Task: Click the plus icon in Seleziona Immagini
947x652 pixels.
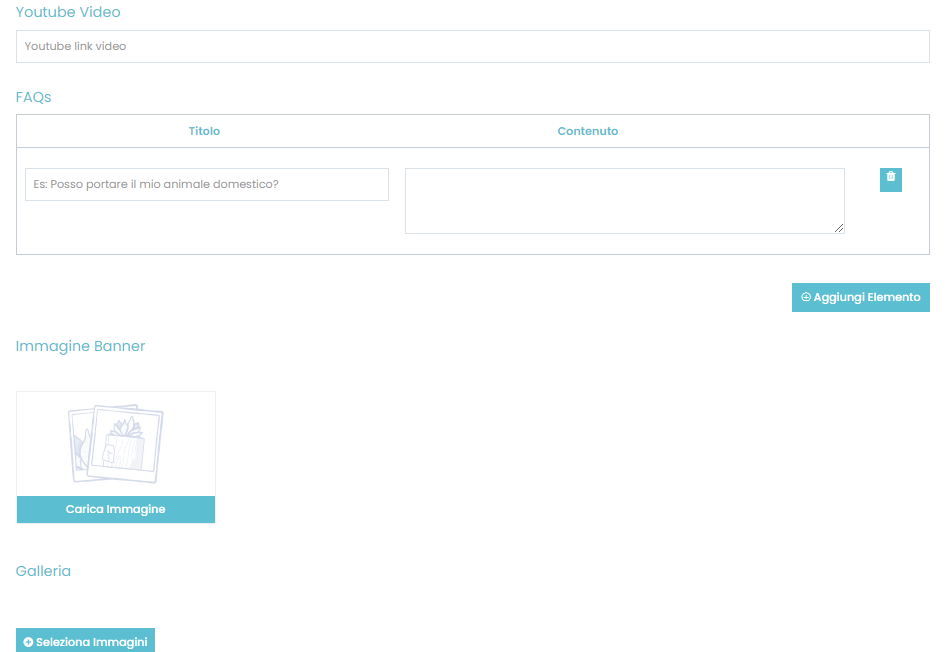Action: click(28, 642)
